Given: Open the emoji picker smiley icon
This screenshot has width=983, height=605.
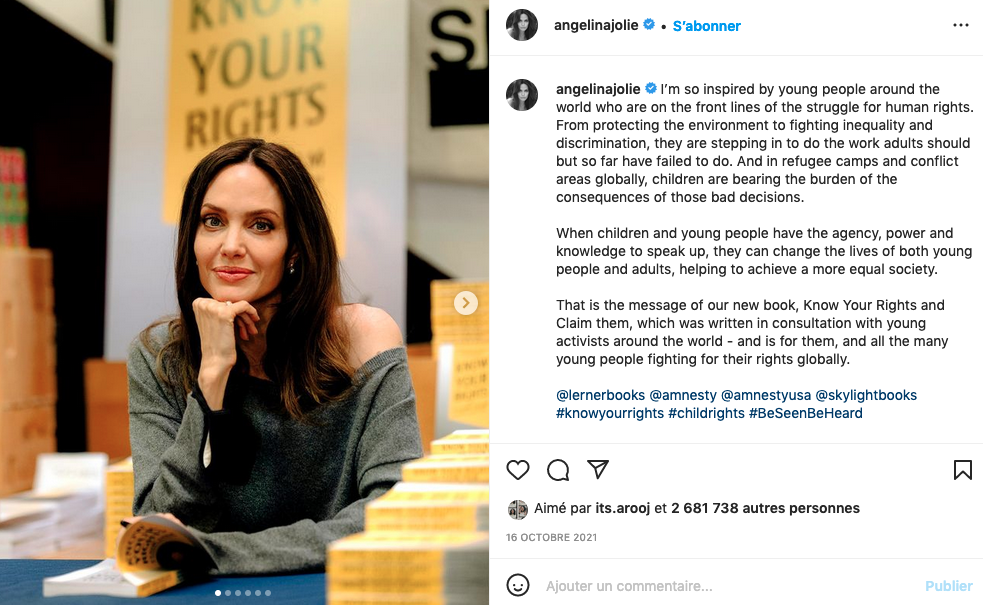Looking at the screenshot, I should click(518, 585).
